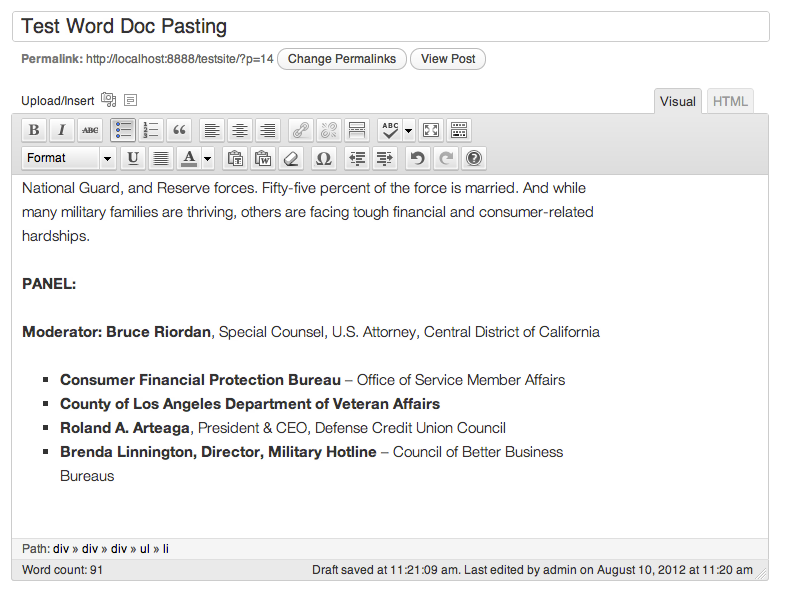Click the permalink URL text
This screenshot has width=787, height=595.
180,59
